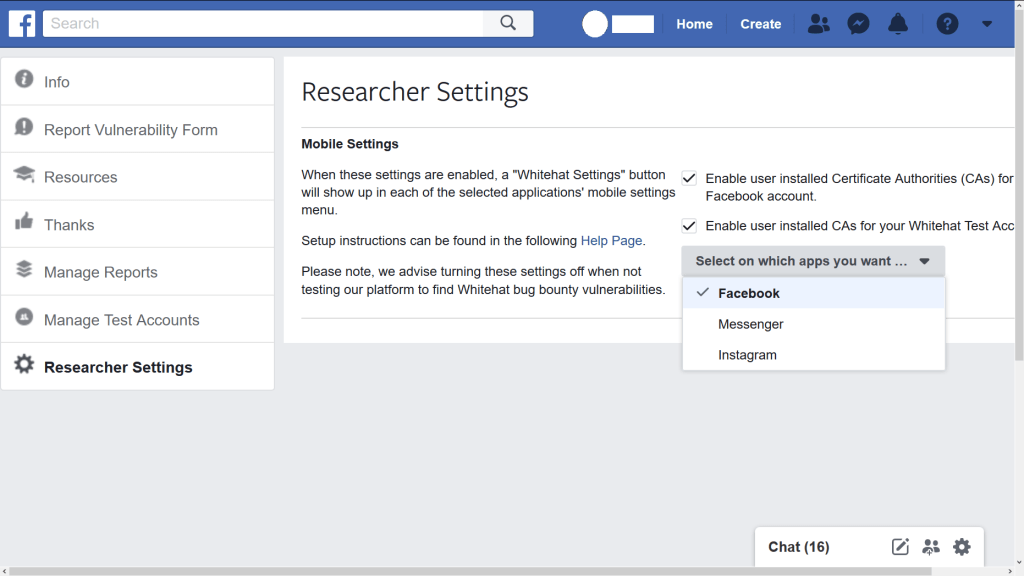Open the Thanks section
The width and height of the screenshot is (1024, 576).
click(138, 225)
